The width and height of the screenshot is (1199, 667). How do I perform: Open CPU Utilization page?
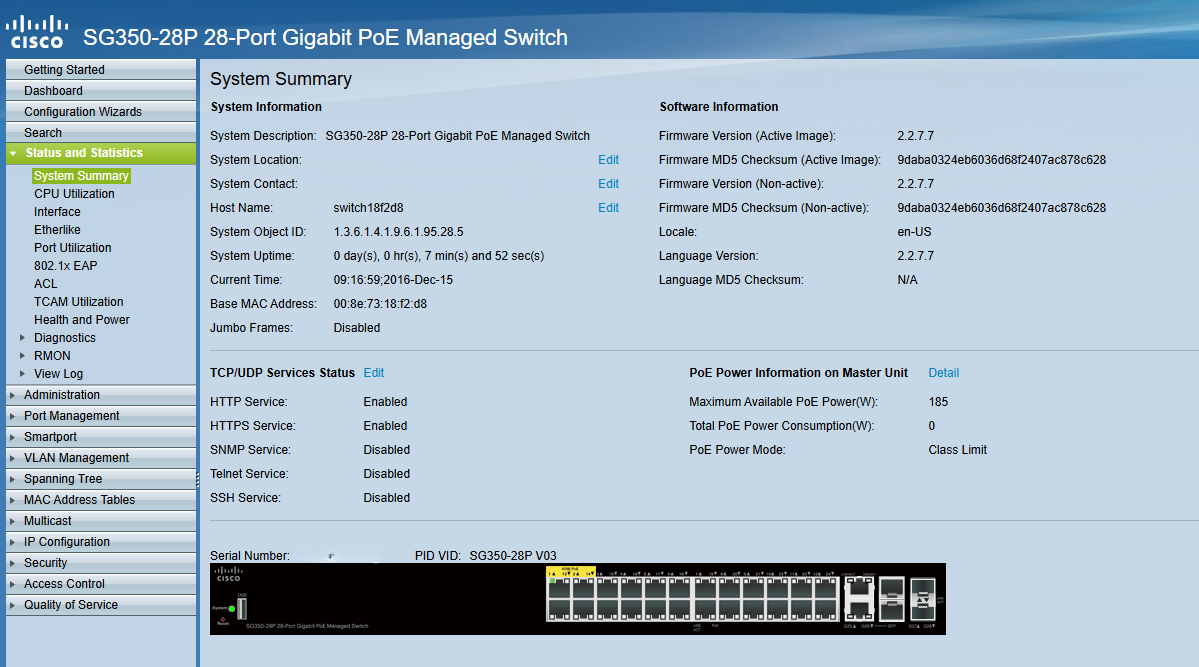(74, 194)
